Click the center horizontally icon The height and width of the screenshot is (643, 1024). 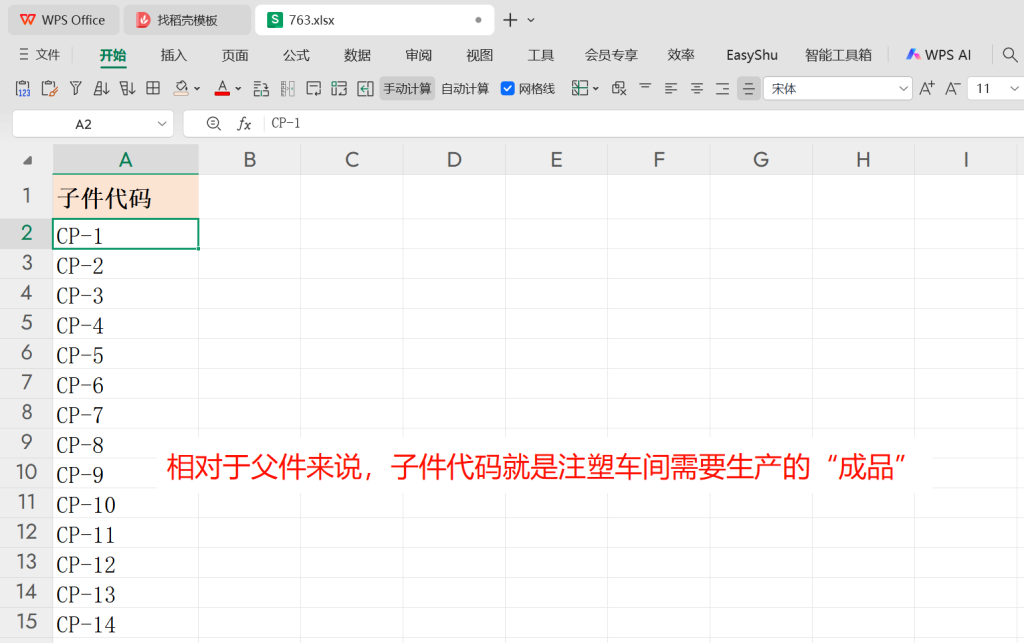click(697, 88)
